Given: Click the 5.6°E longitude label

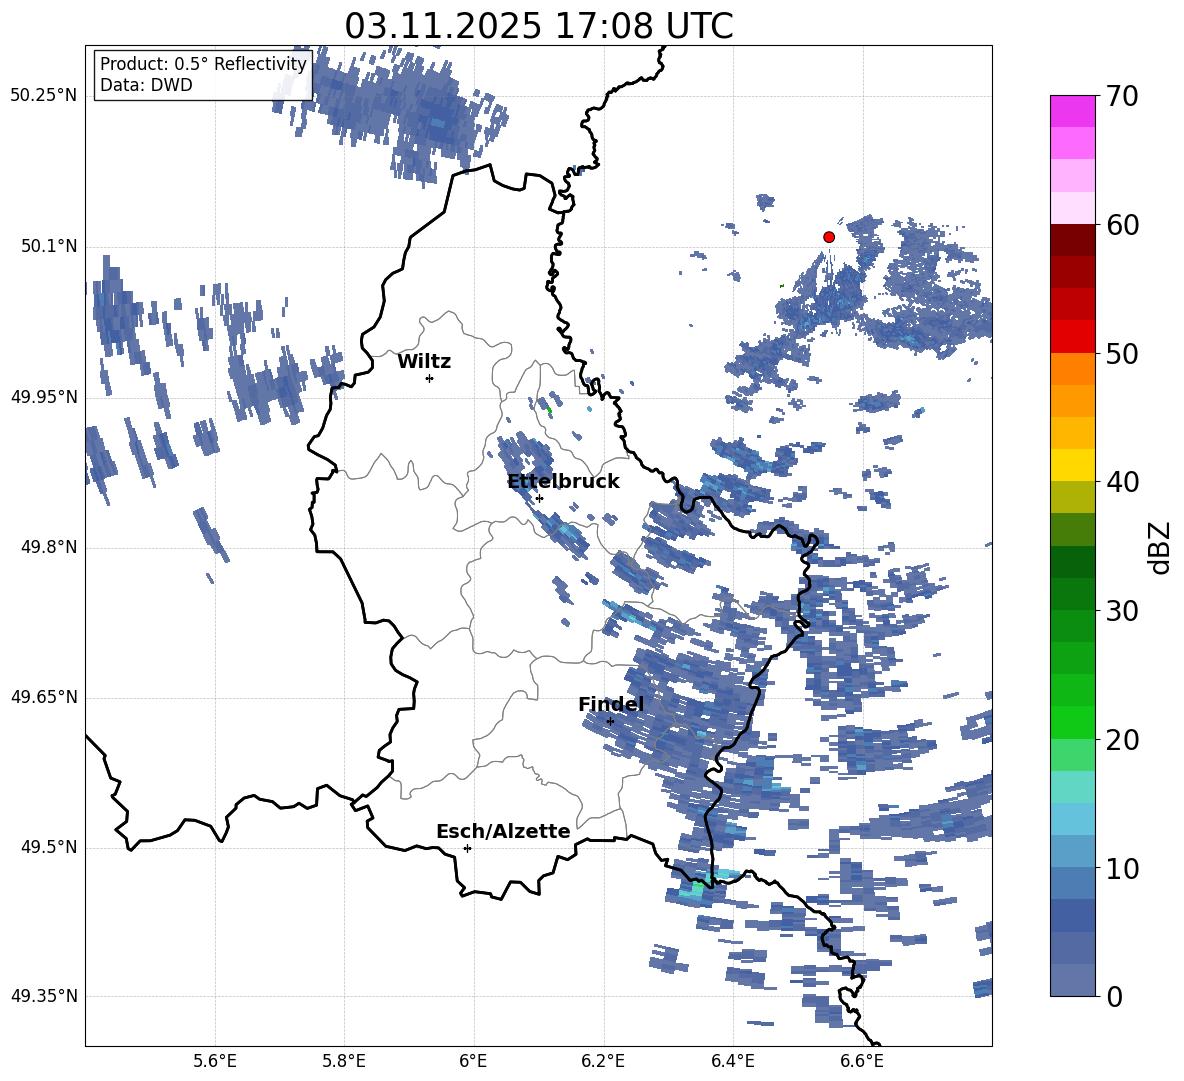Looking at the screenshot, I should pos(215,1061).
